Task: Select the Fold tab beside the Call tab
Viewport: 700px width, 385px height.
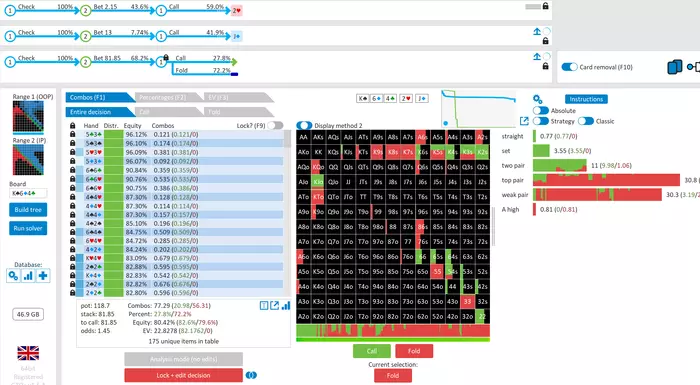Action: point(238,112)
